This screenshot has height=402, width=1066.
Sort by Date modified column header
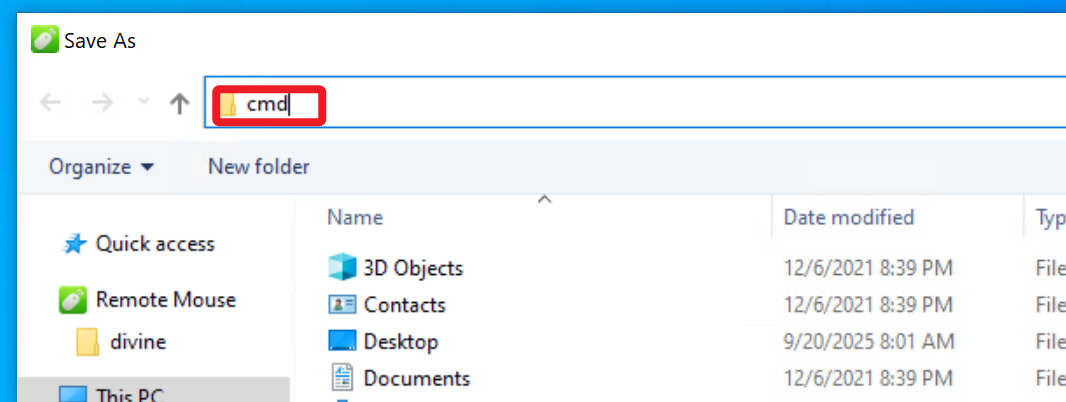(x=848, y=217)
